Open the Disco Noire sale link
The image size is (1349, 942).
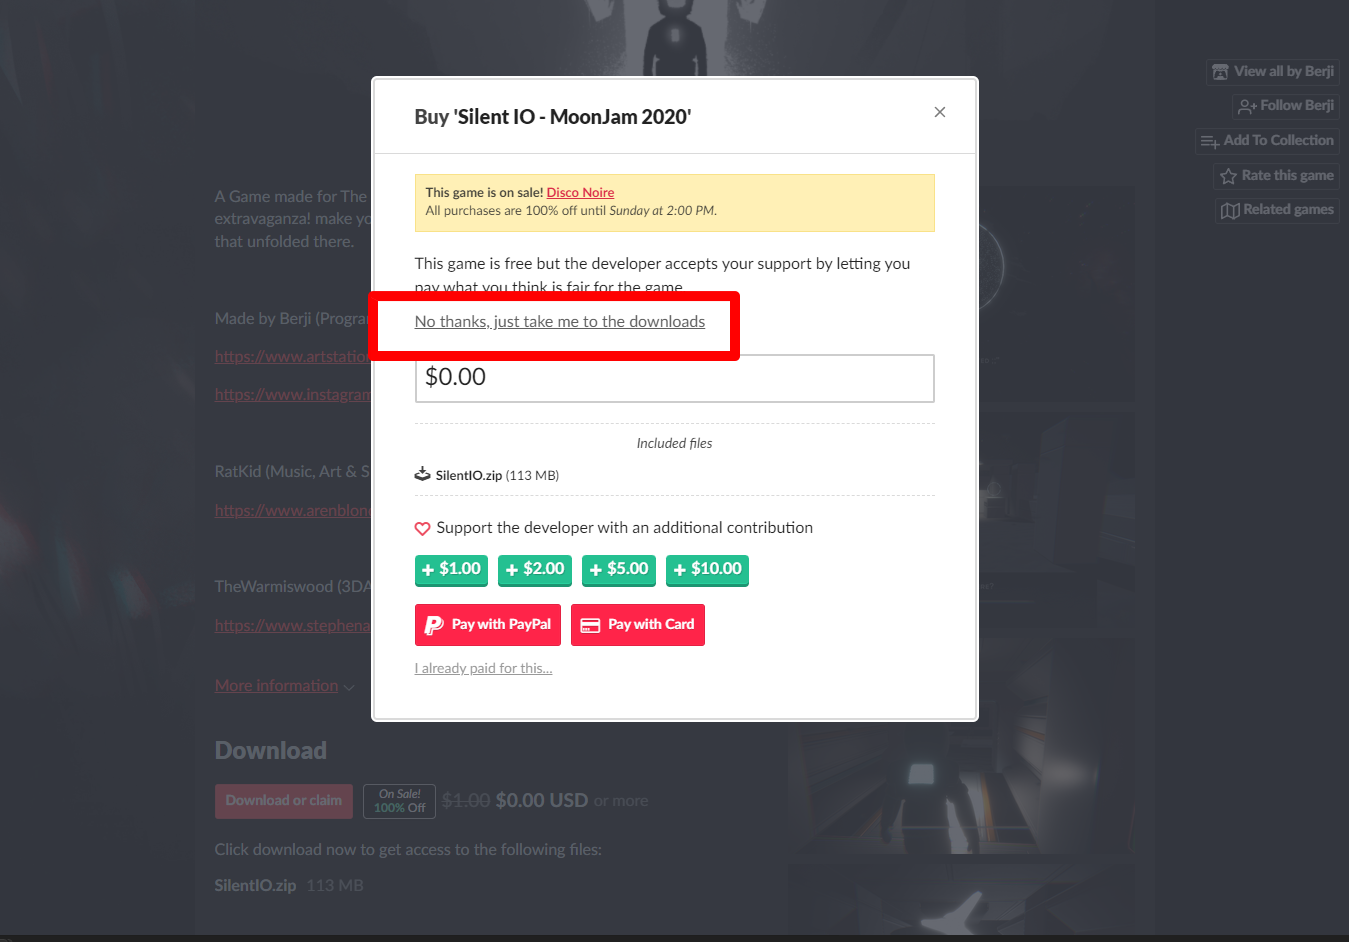tap(580, 193)
